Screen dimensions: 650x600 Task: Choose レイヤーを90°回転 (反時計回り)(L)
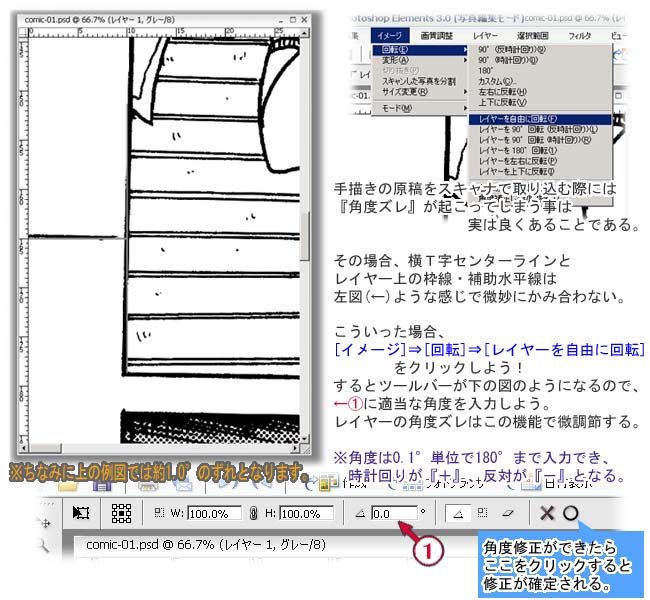(x=540, y=130)
